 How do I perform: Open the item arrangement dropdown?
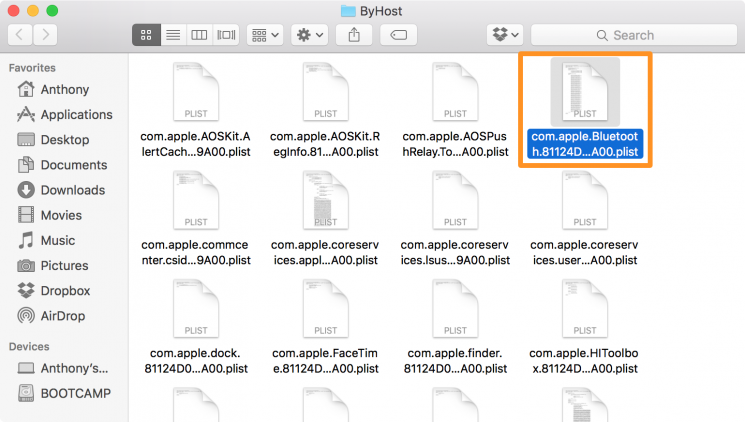click(x=265, y=35)
